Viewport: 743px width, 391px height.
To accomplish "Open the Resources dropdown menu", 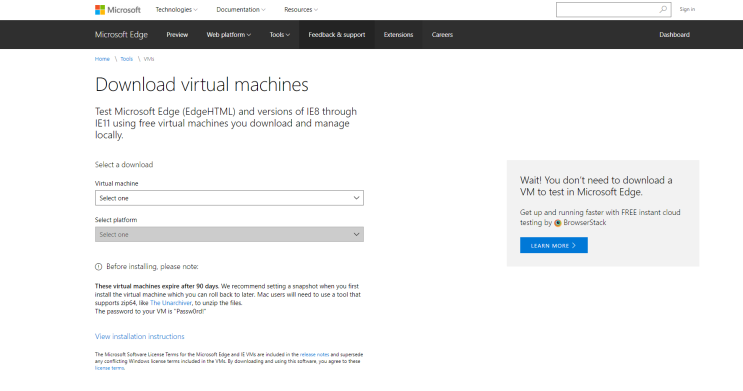I will tap(301, 9).
